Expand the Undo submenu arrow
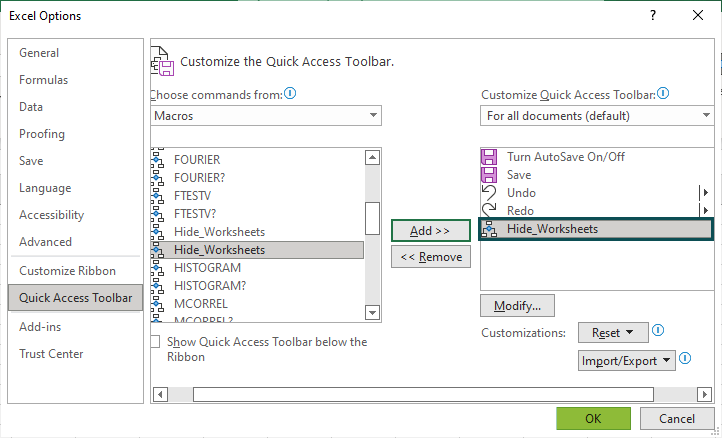722x438 pixels. [x=705, y=193]
